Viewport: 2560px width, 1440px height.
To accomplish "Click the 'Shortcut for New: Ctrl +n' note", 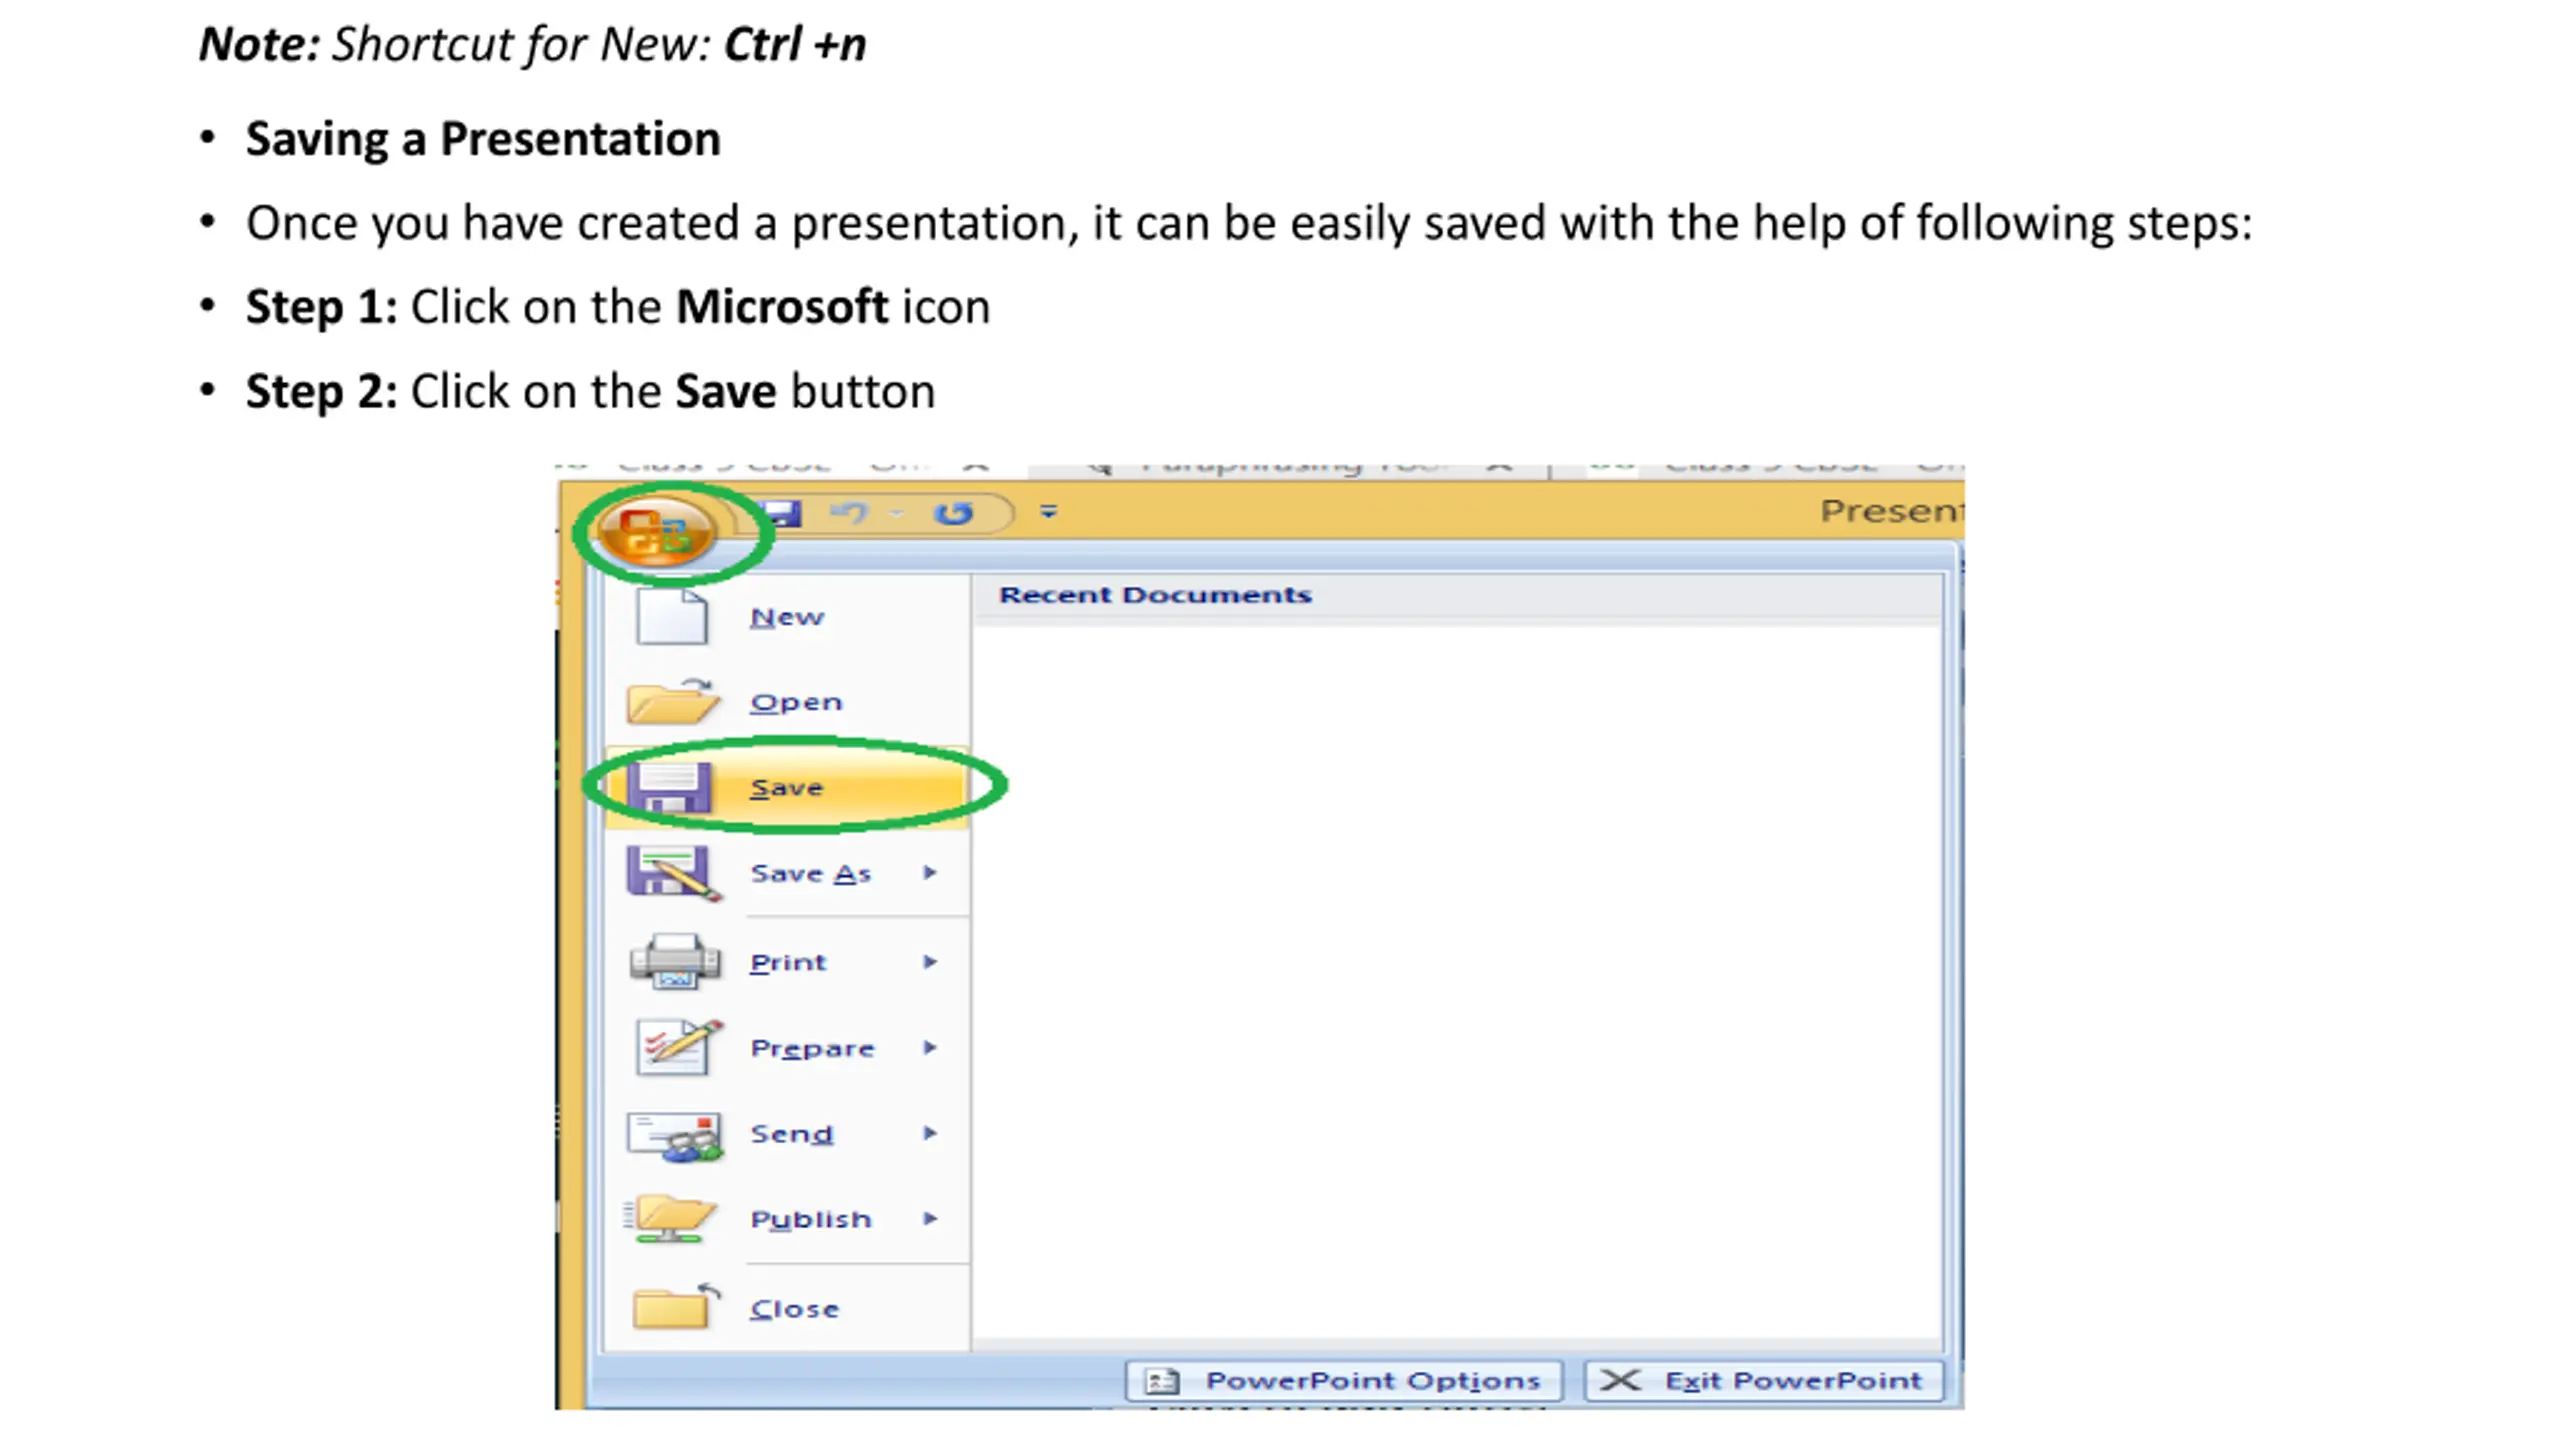I will (532, 45).
